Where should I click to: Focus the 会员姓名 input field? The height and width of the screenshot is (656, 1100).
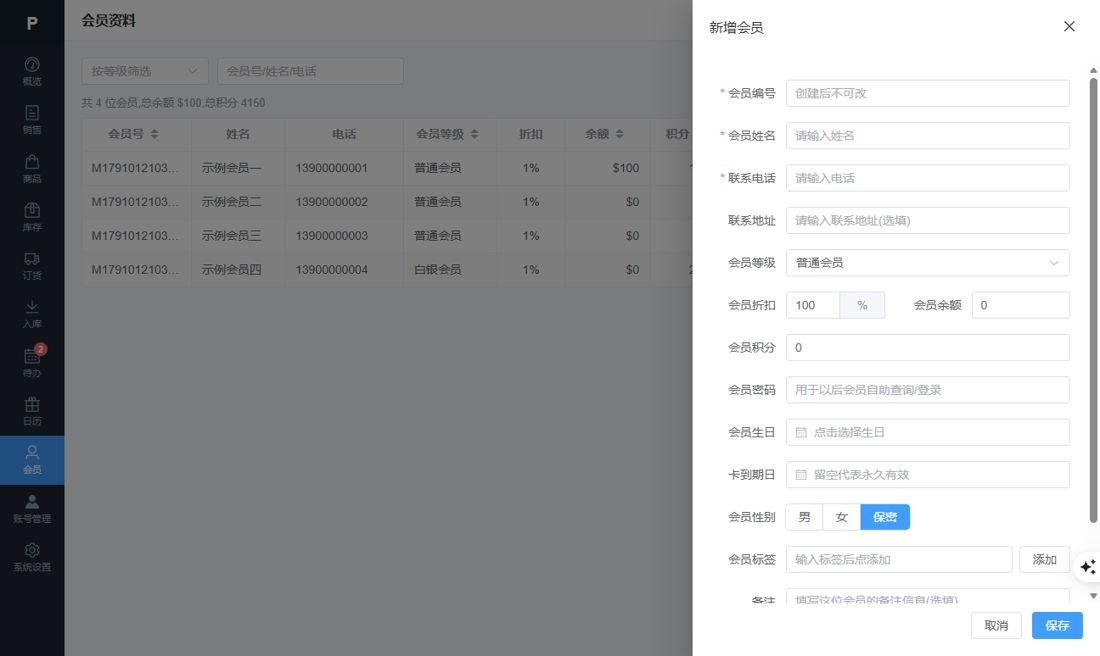tap(927, 135)
